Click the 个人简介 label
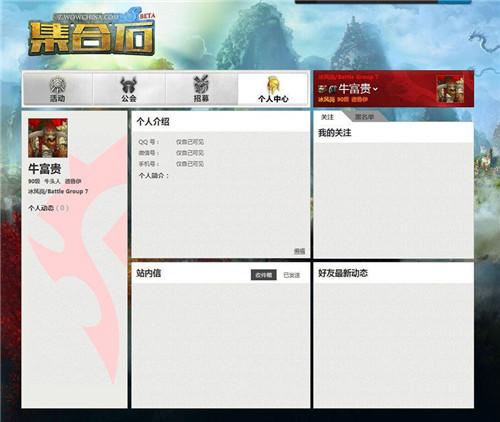The image size is (500, 422). tap(154, 176)
